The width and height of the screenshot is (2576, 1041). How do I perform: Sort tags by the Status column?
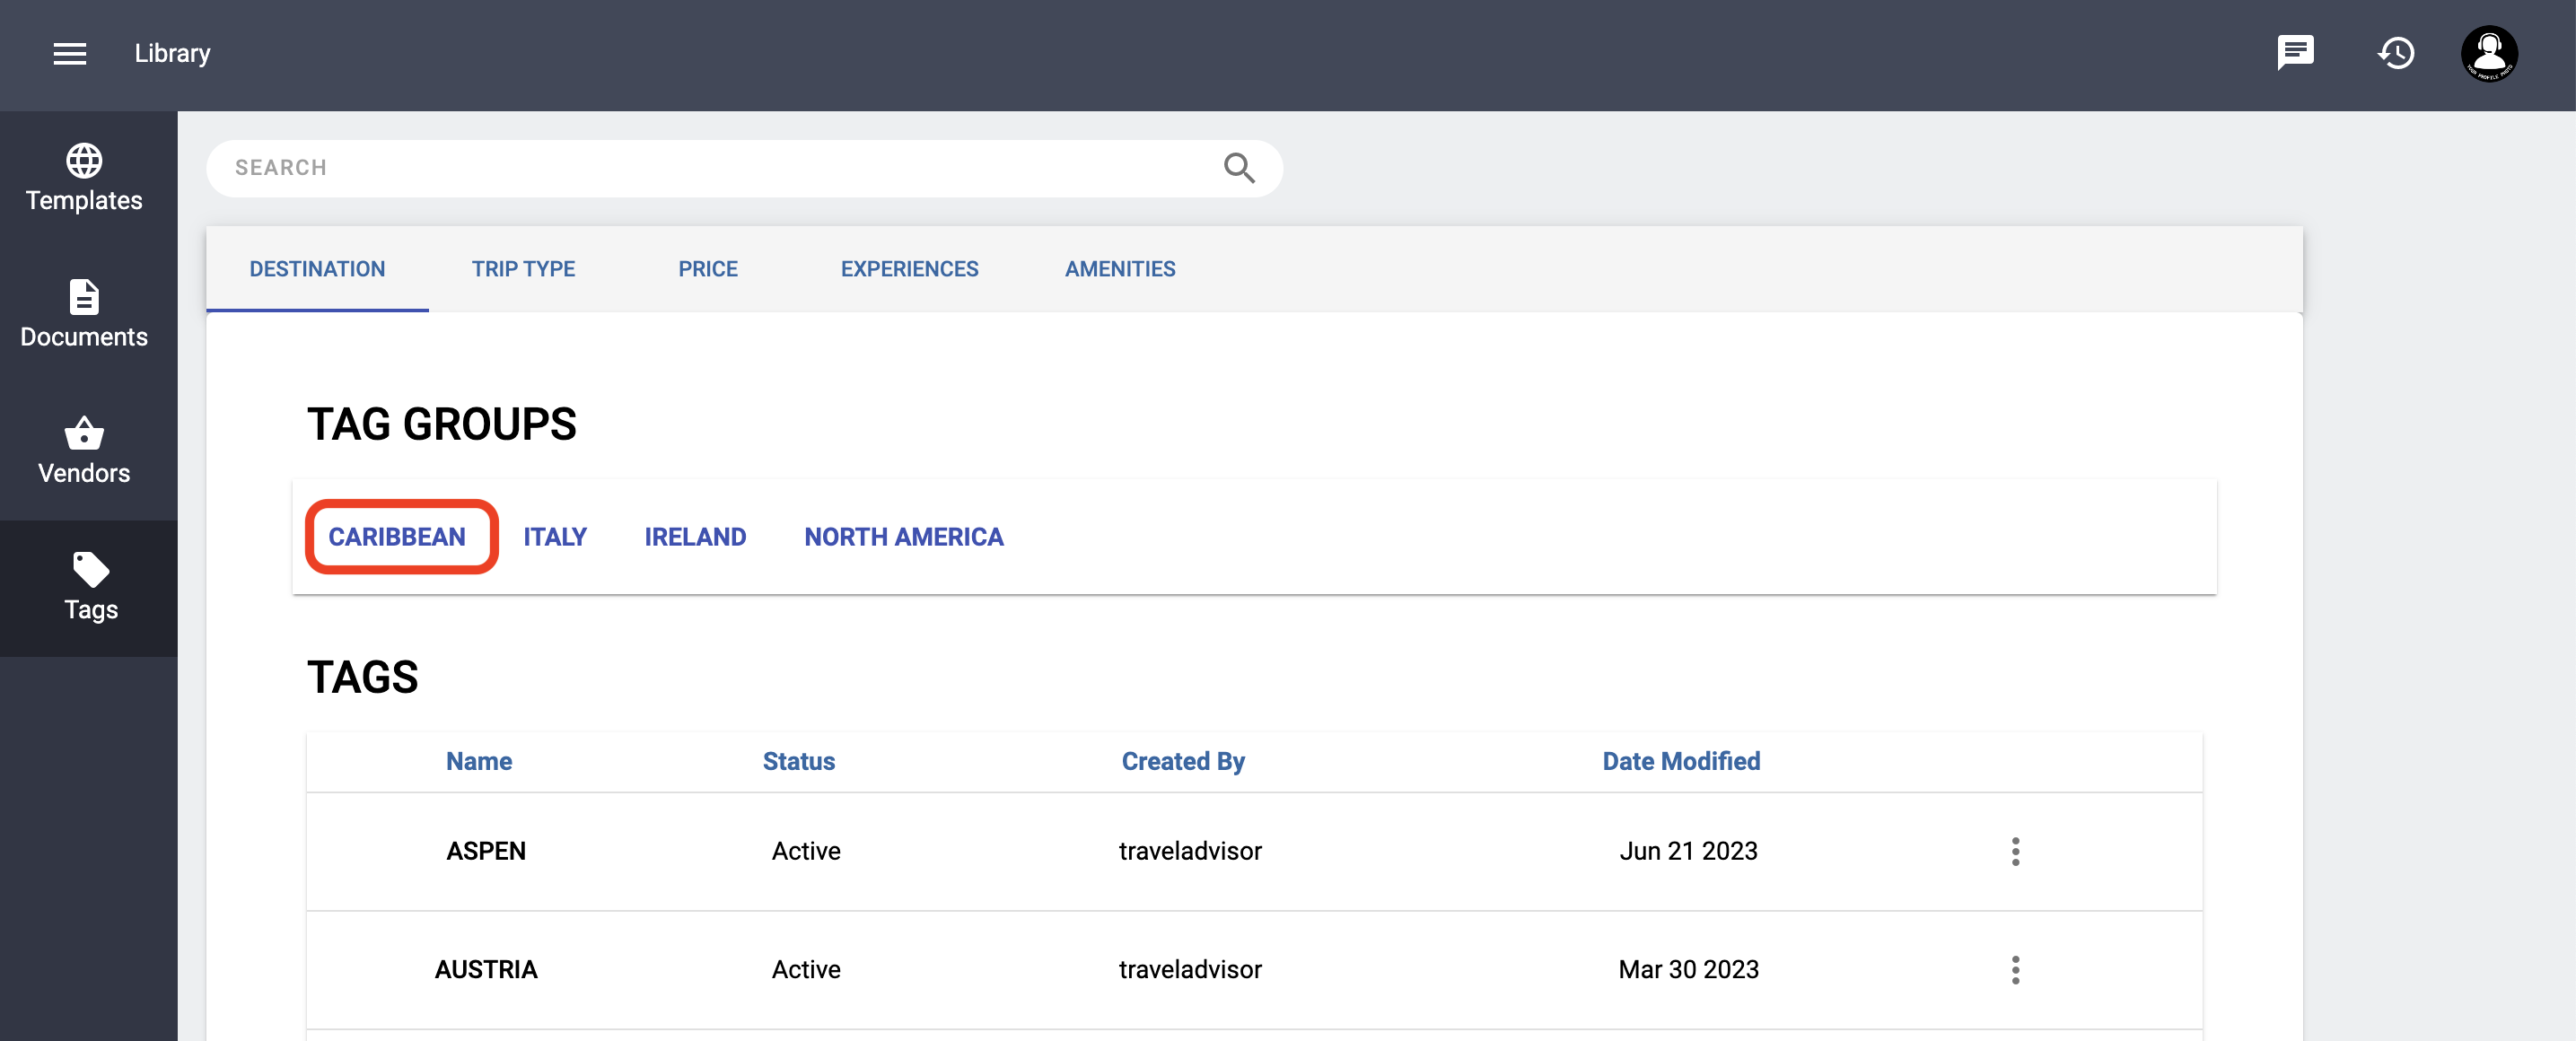(798, 761)
